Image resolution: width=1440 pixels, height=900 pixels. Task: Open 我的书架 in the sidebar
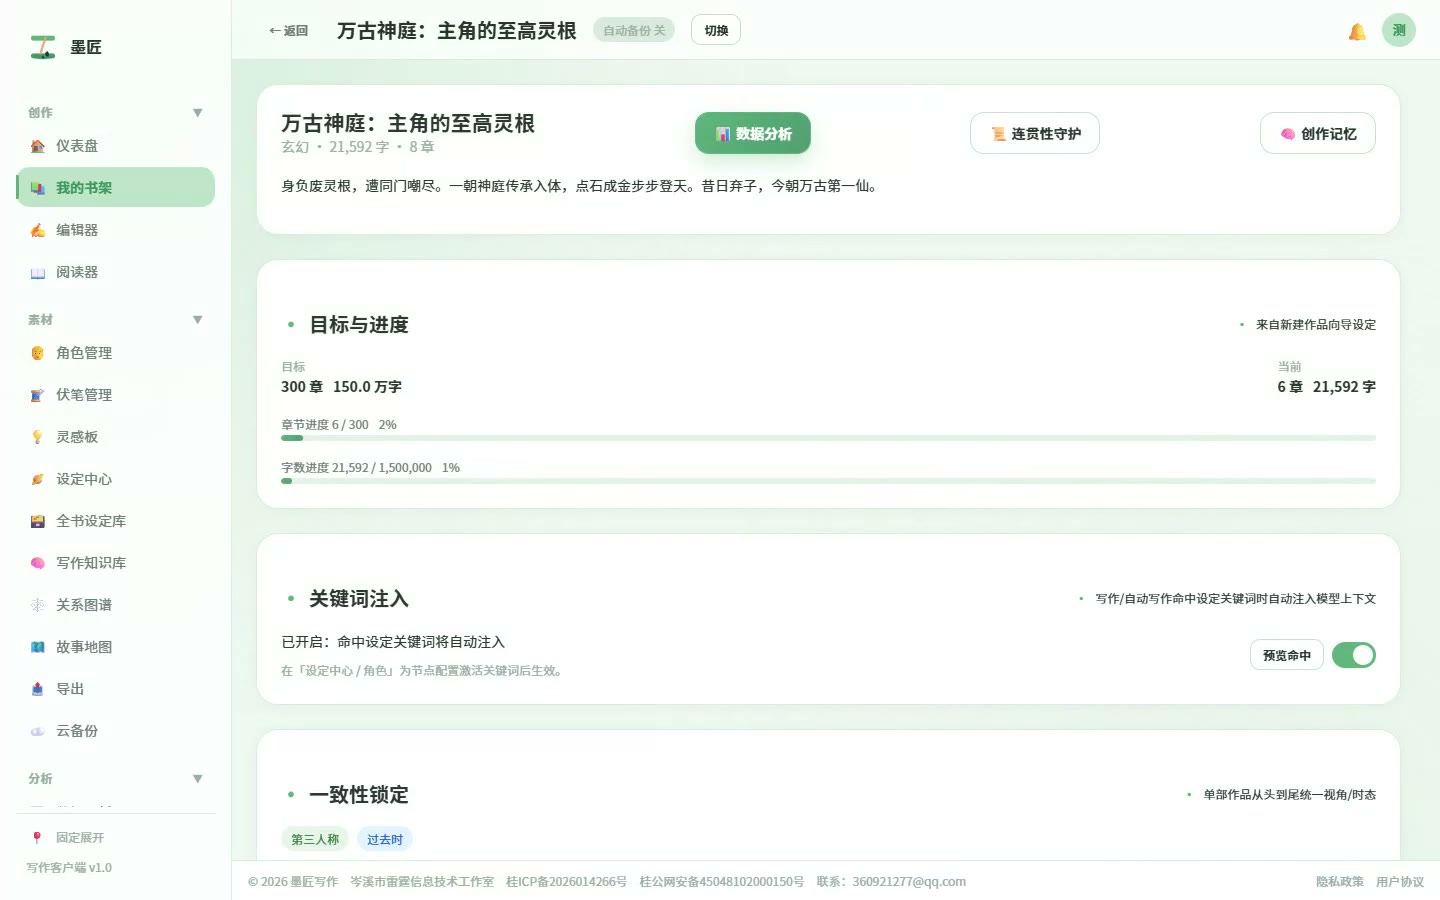click(116, 187)
